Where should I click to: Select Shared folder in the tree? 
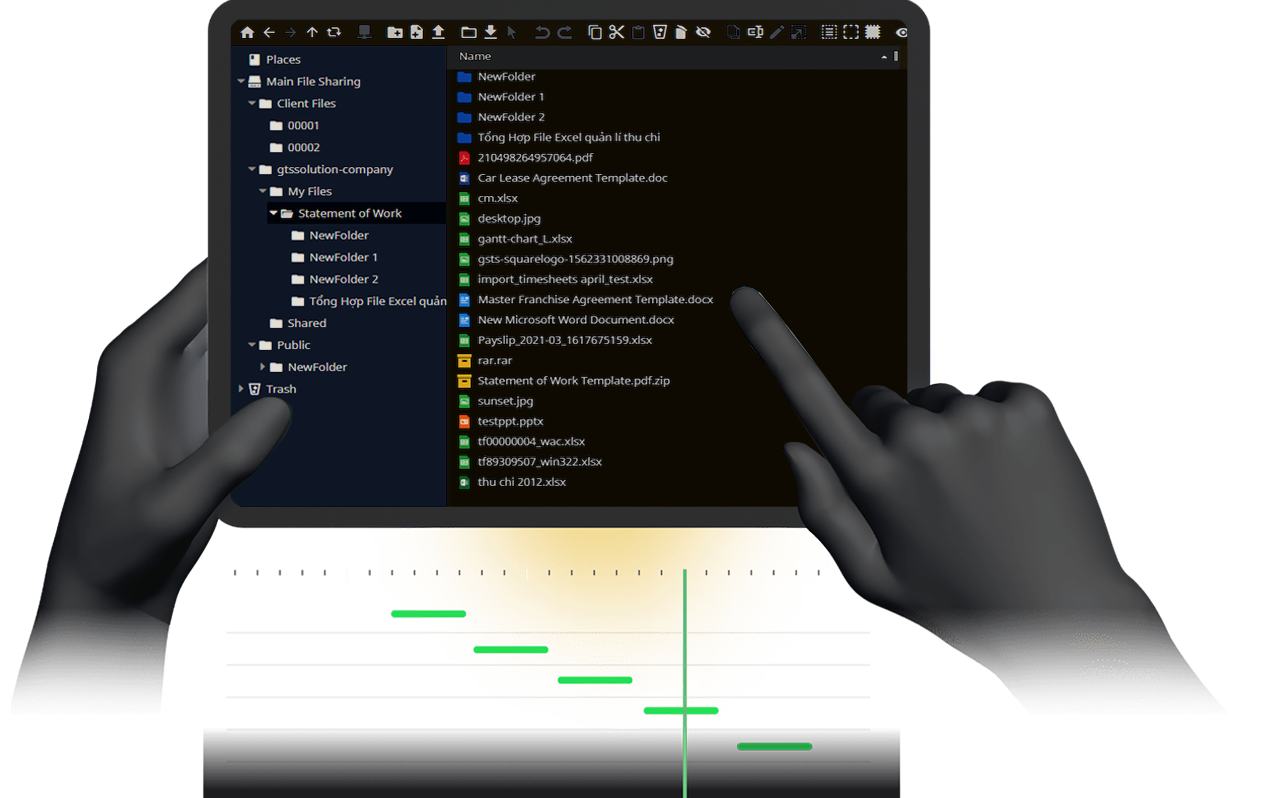click(306, 323)
